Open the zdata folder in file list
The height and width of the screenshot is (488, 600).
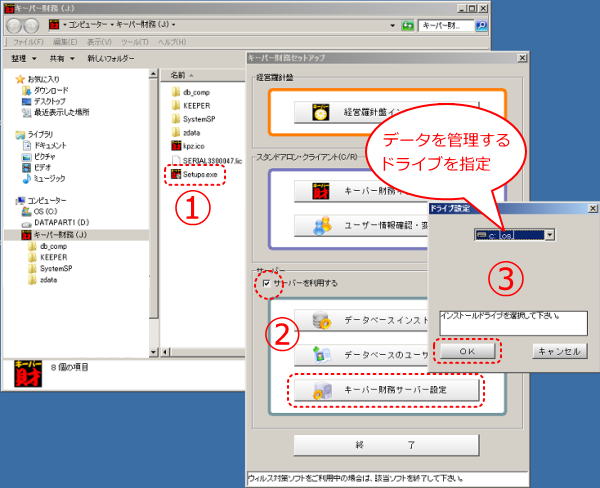pos(186,133)
